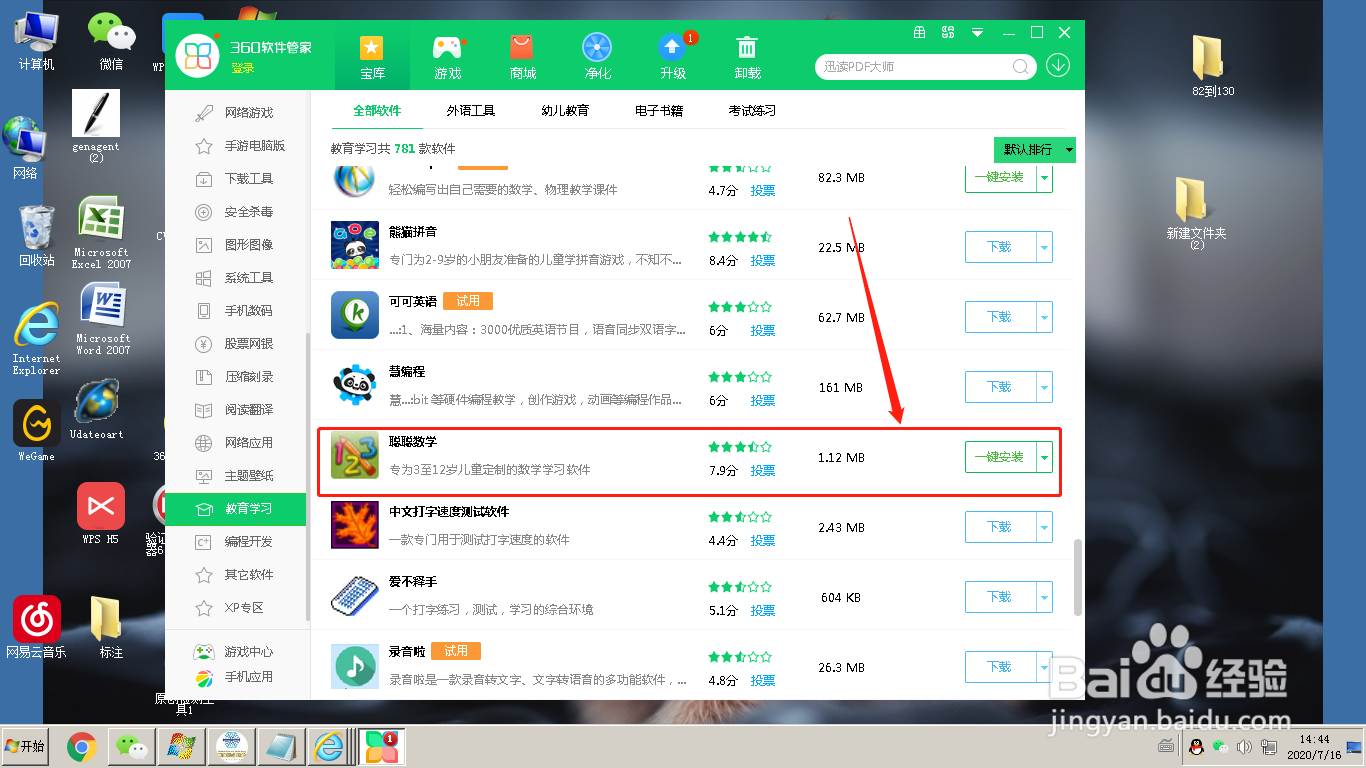Click the software list vertical scrollbar
The width and height of the screenshot is (1366, 768).
click(1077, 578)
